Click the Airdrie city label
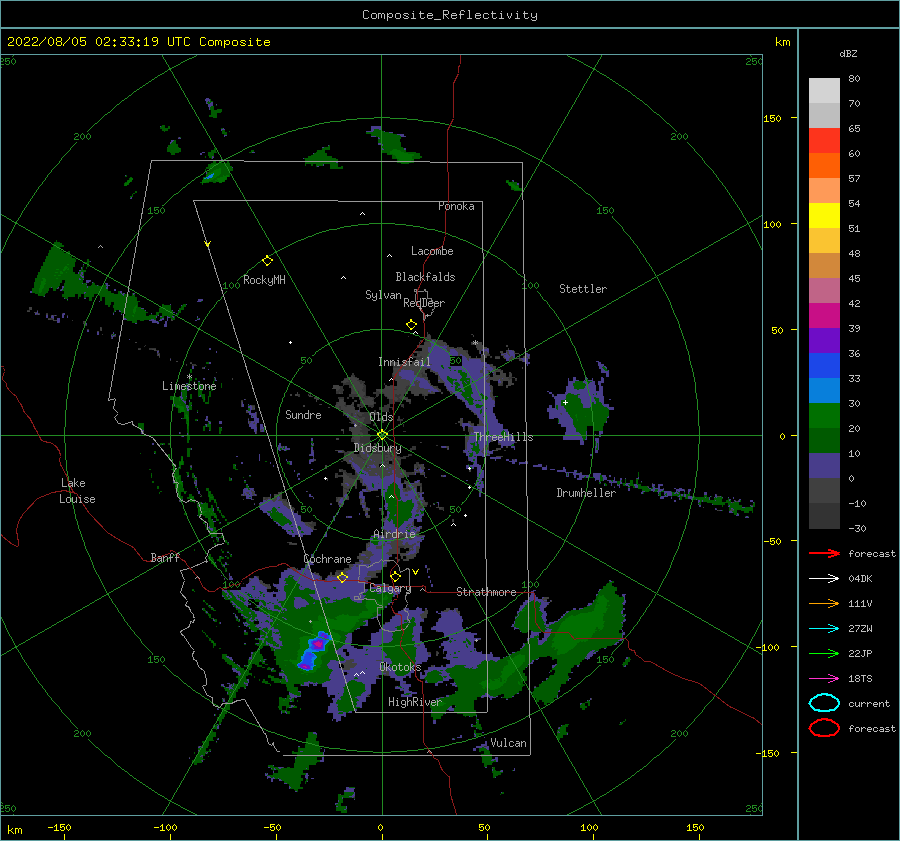 point(394,534)
